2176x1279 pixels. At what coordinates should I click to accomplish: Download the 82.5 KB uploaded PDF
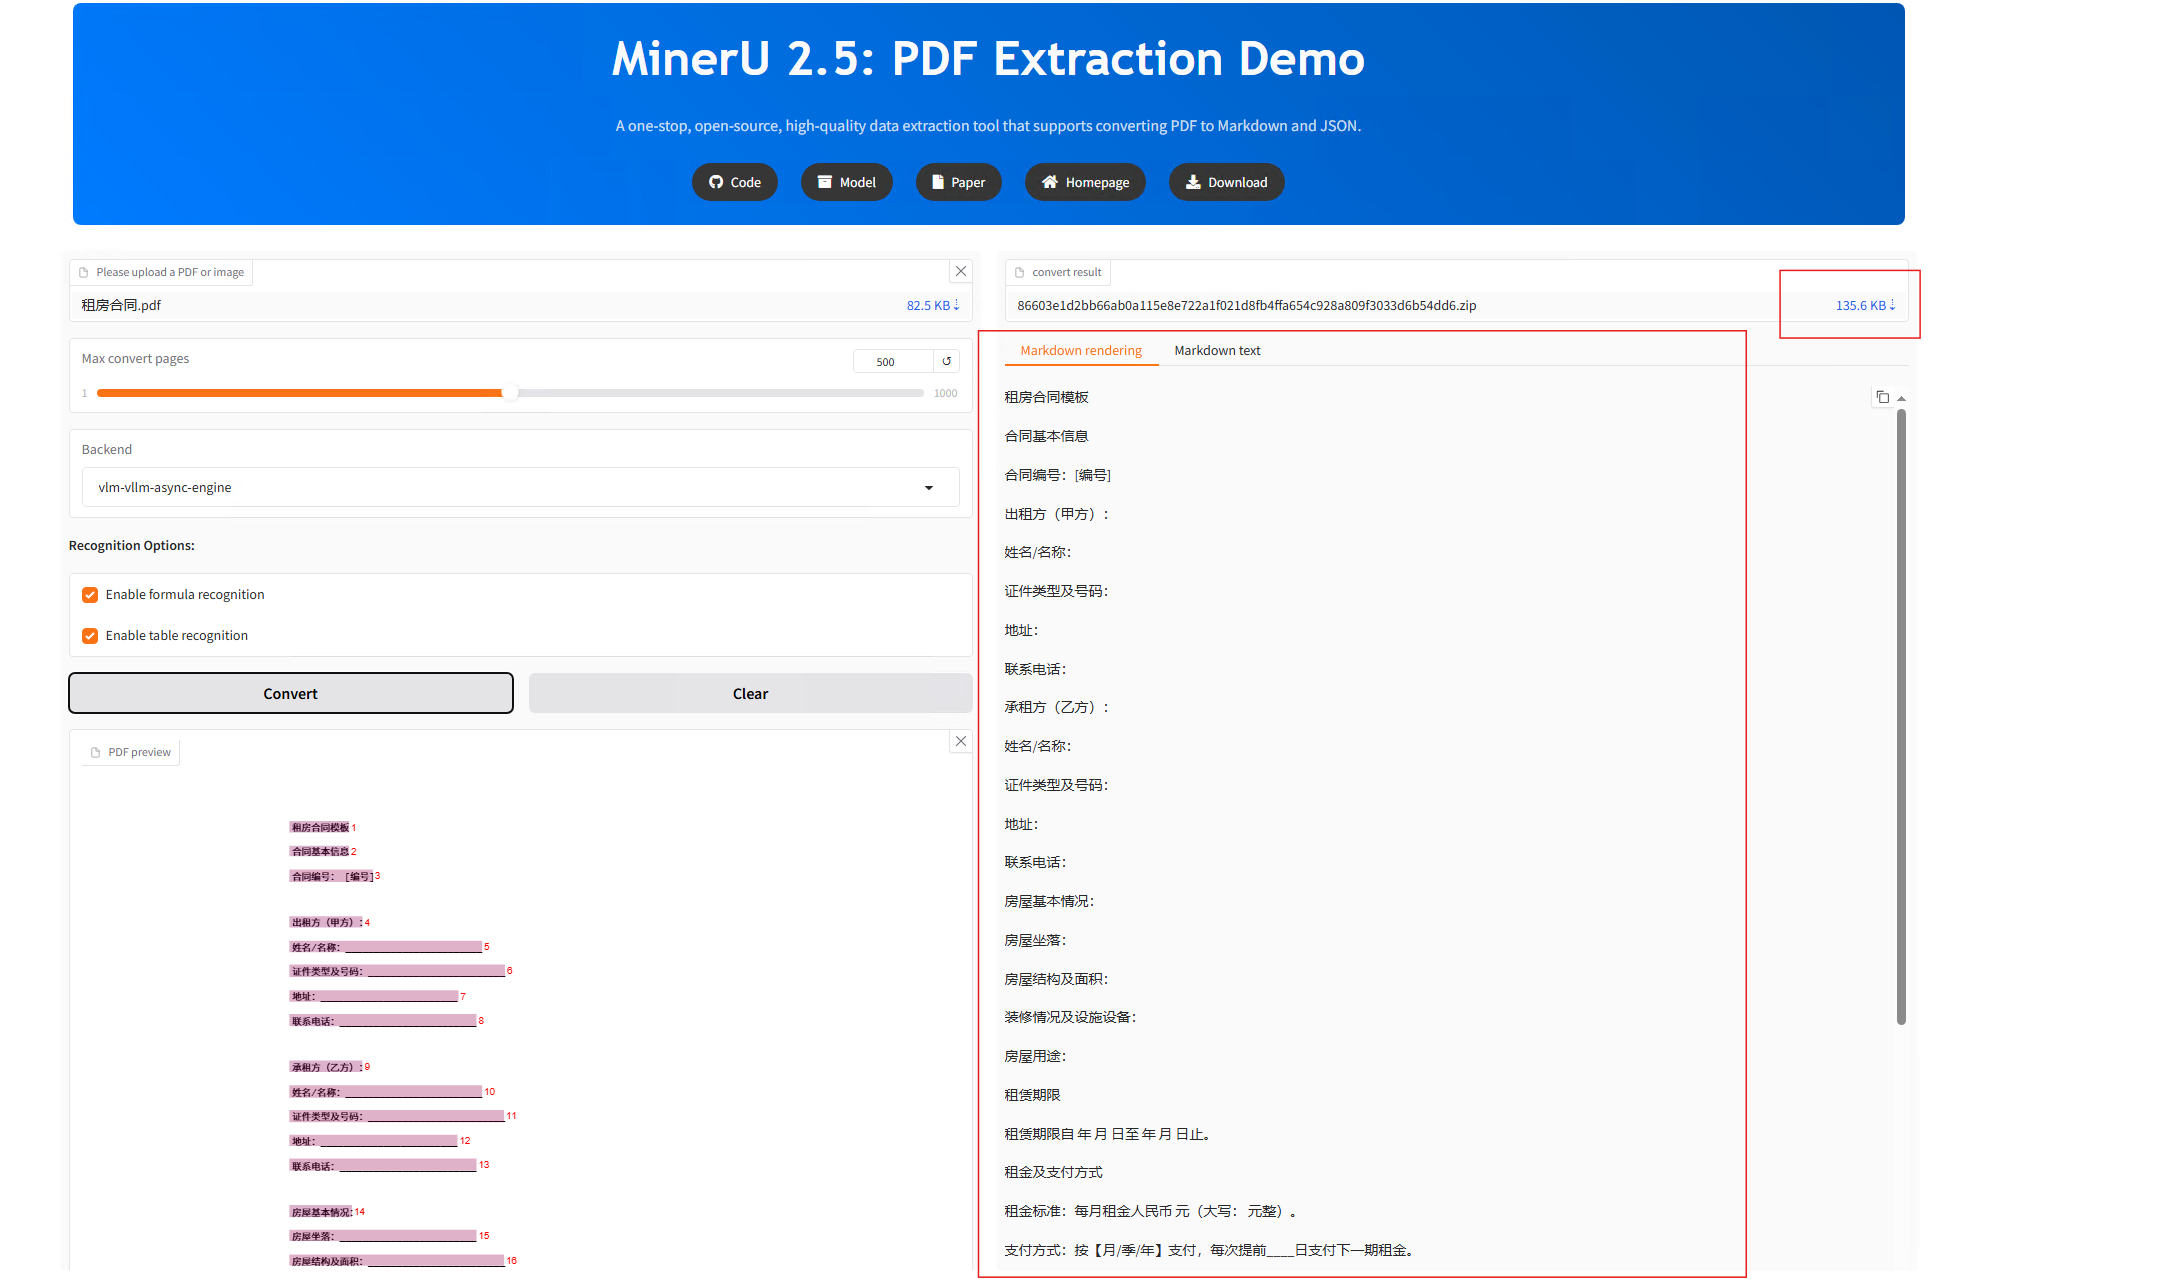pyautogui.click(x=932, y=305)
